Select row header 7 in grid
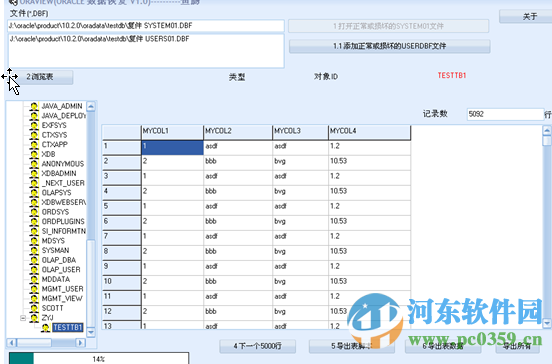 click(x=121, y=237)
